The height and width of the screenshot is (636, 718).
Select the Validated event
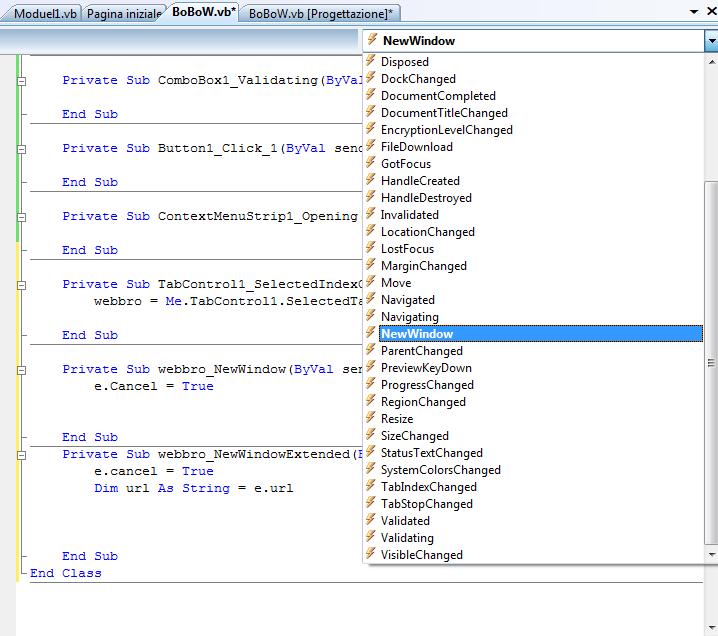click(405, 521)
